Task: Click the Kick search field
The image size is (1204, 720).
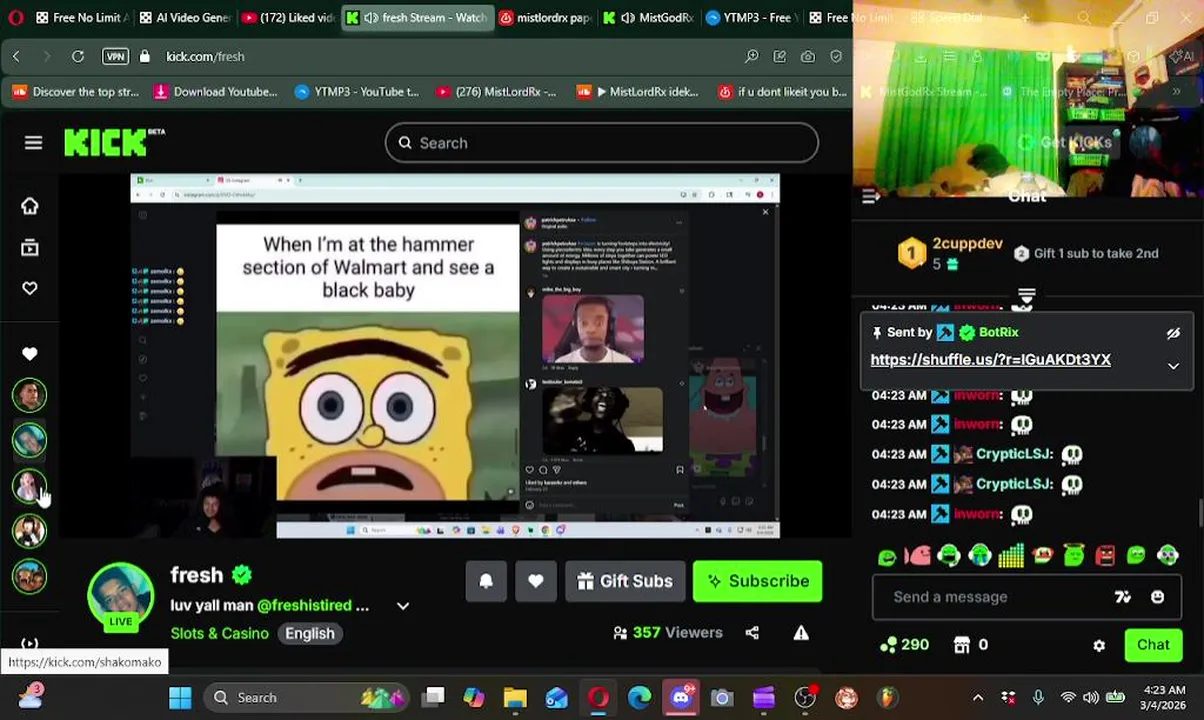Action: point(602,143)
